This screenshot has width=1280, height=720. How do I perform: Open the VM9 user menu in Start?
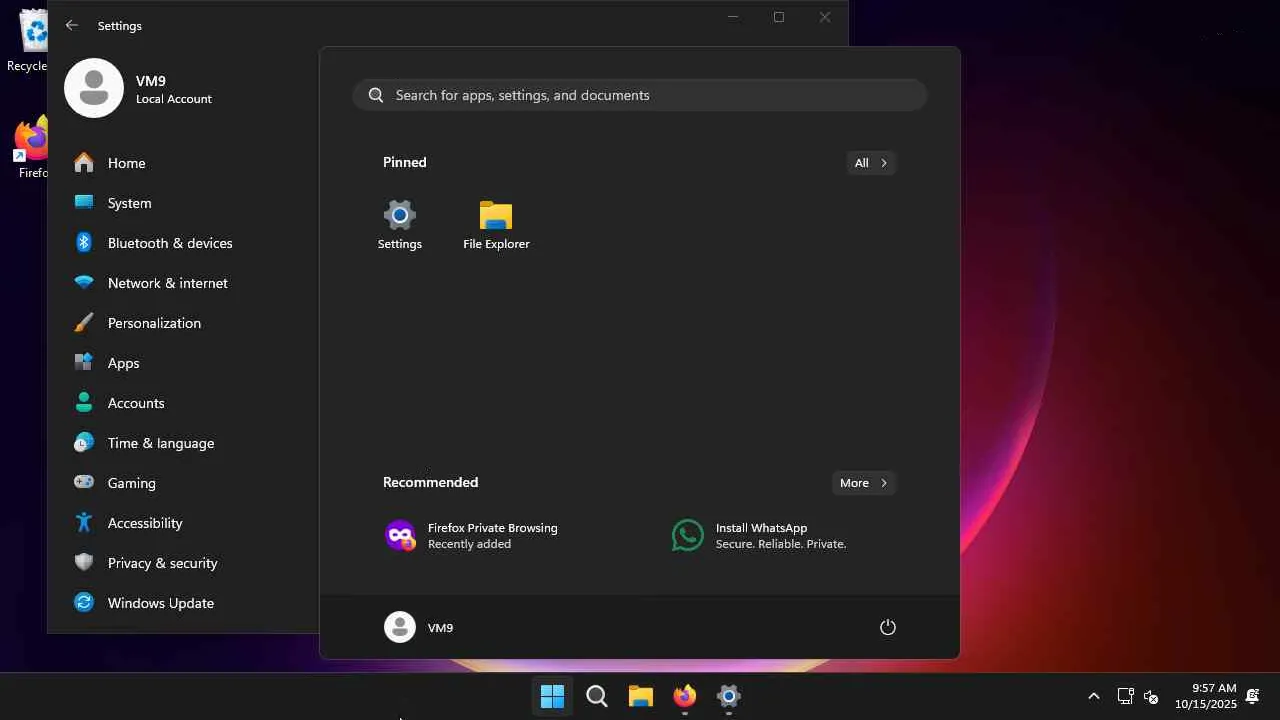(x=419, y=627)
